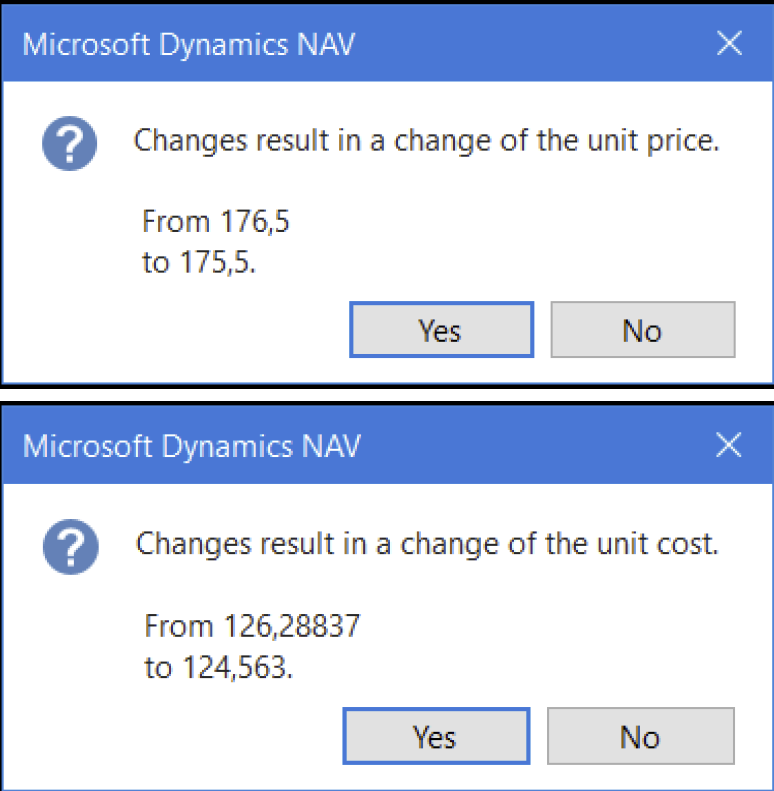The width and height of the screenshot is (774, 791).
Task: Close the unit price confirmation dialog with X
Action: pos(729,43)
